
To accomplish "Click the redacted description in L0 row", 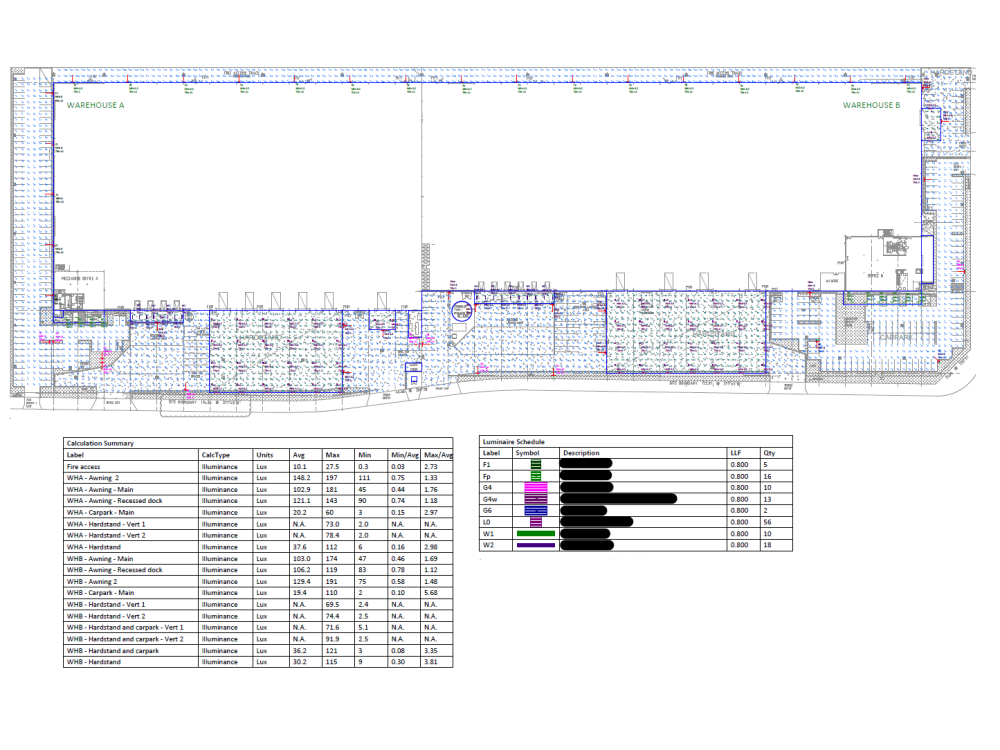I will click(596, 522).
